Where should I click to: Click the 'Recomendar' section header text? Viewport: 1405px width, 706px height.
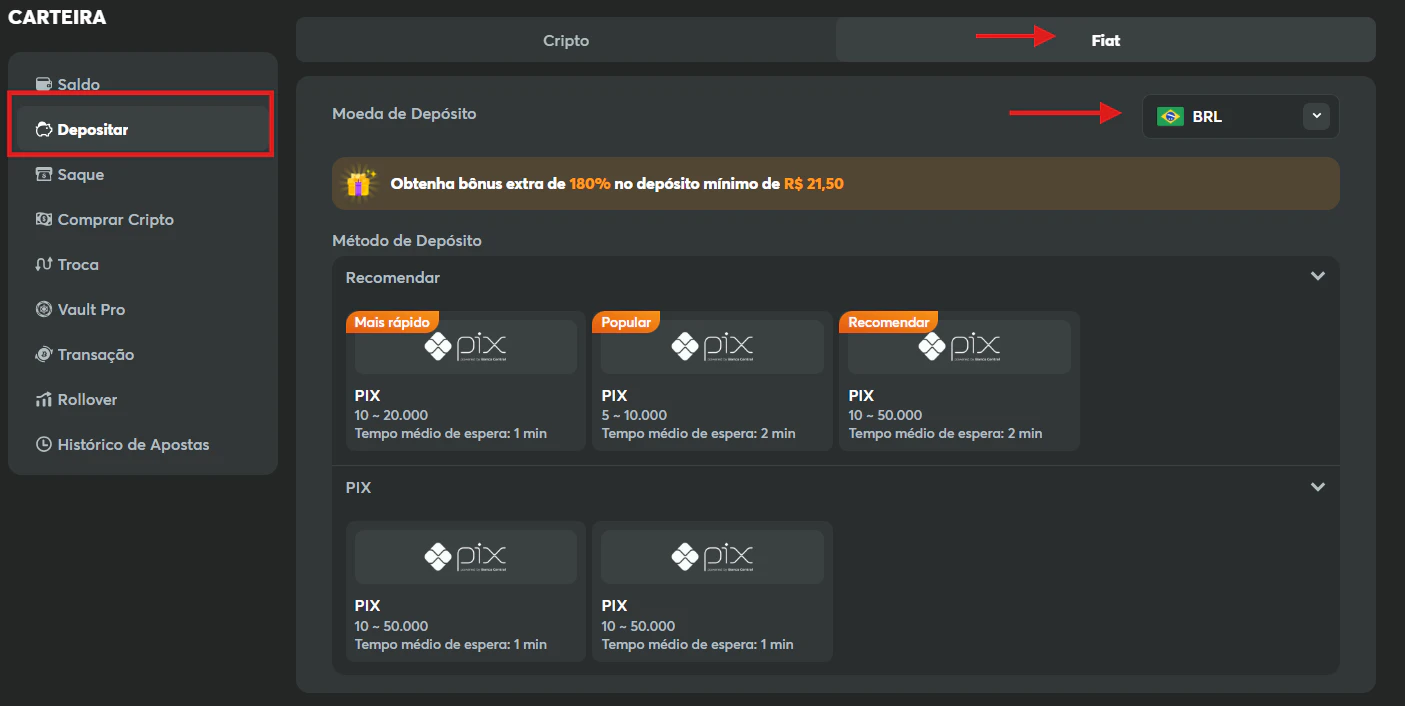pyautogui.click(x=393, y=278)
